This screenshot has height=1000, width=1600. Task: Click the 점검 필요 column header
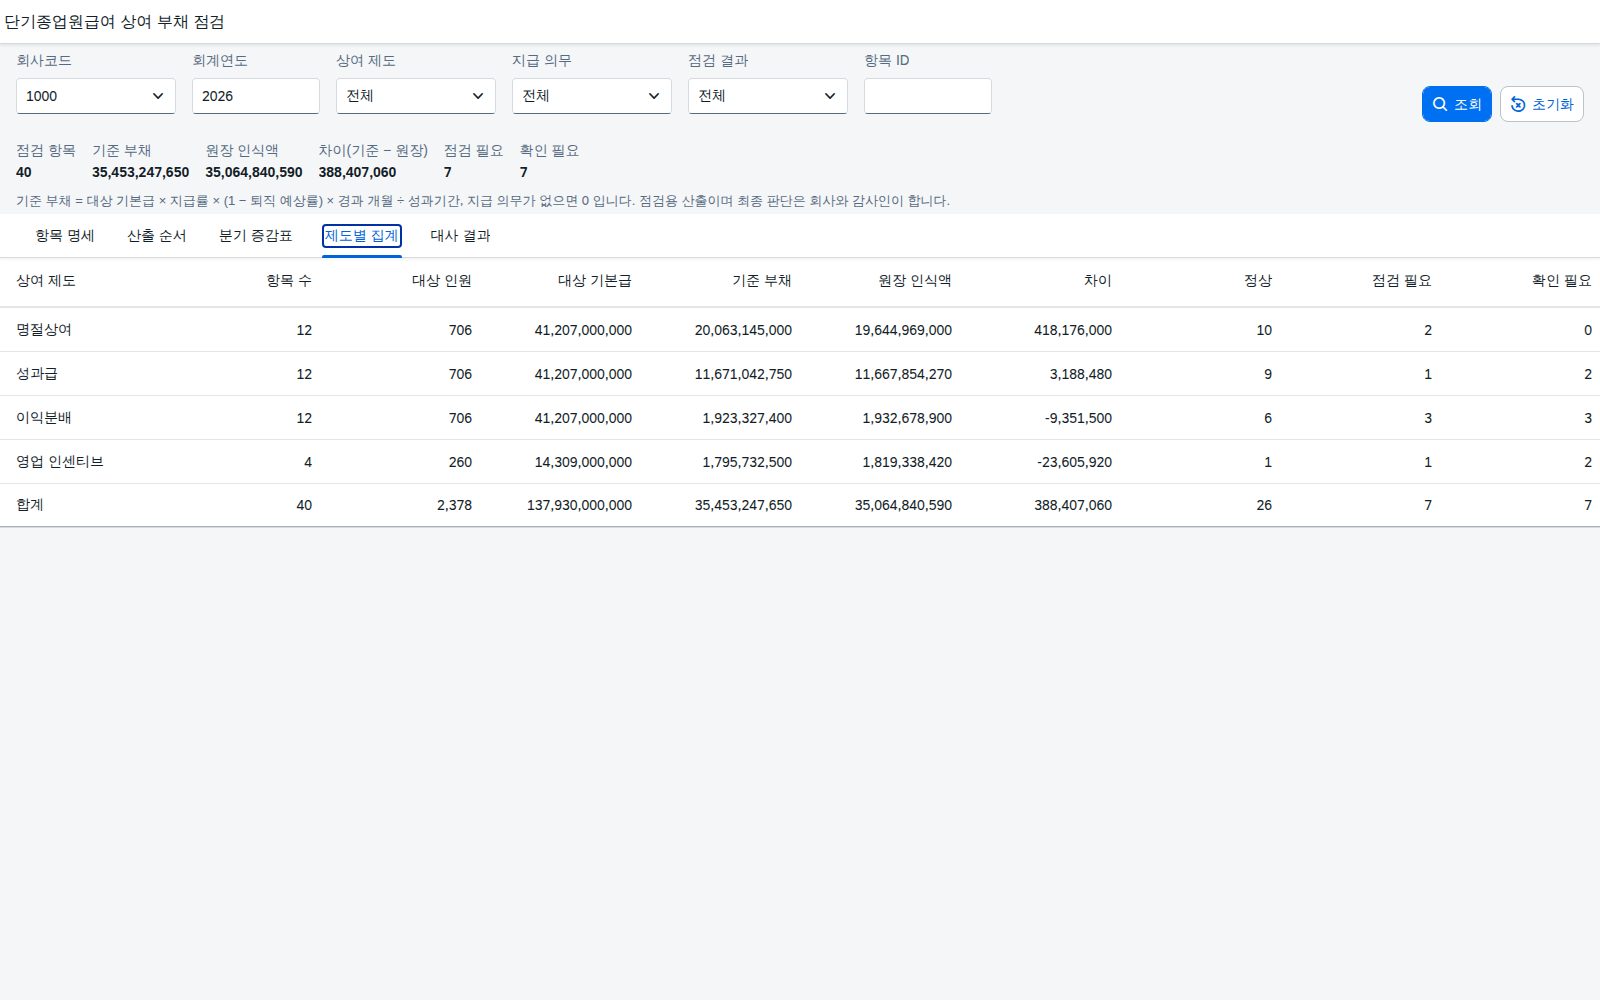pos(1402,281)
